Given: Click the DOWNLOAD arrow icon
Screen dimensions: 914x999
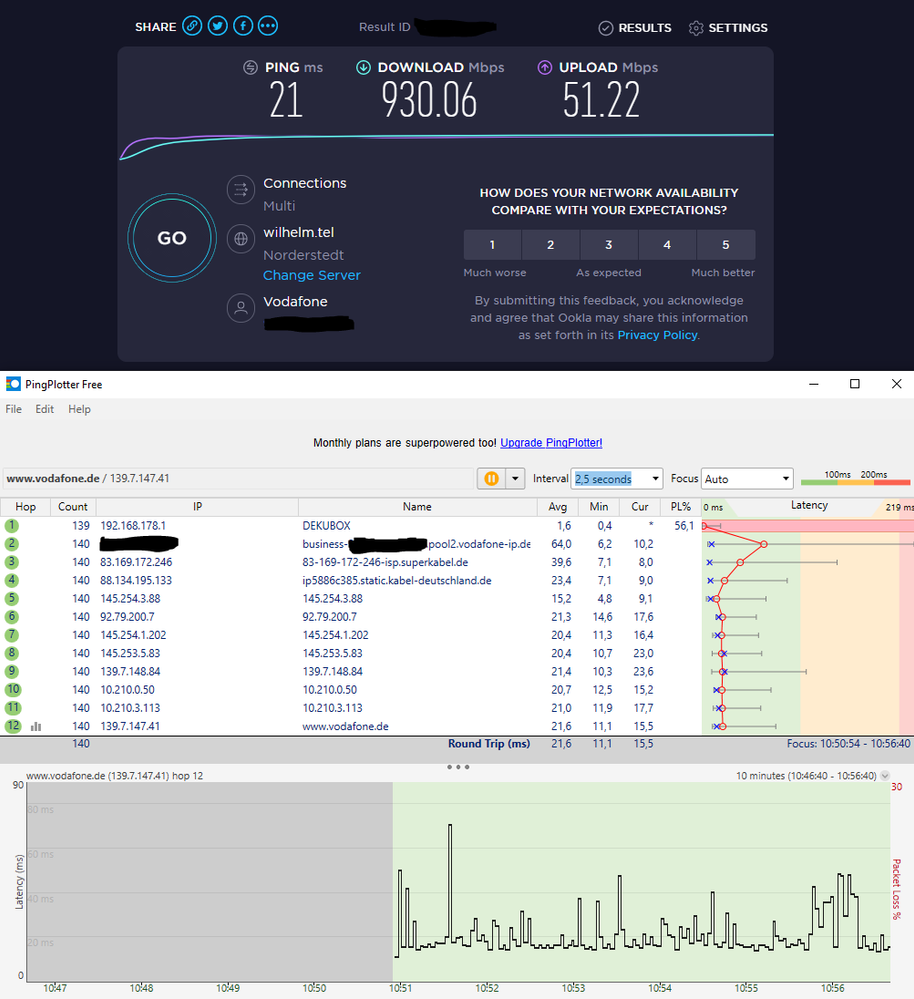Looking at the screenshot, I should [363, 67].
